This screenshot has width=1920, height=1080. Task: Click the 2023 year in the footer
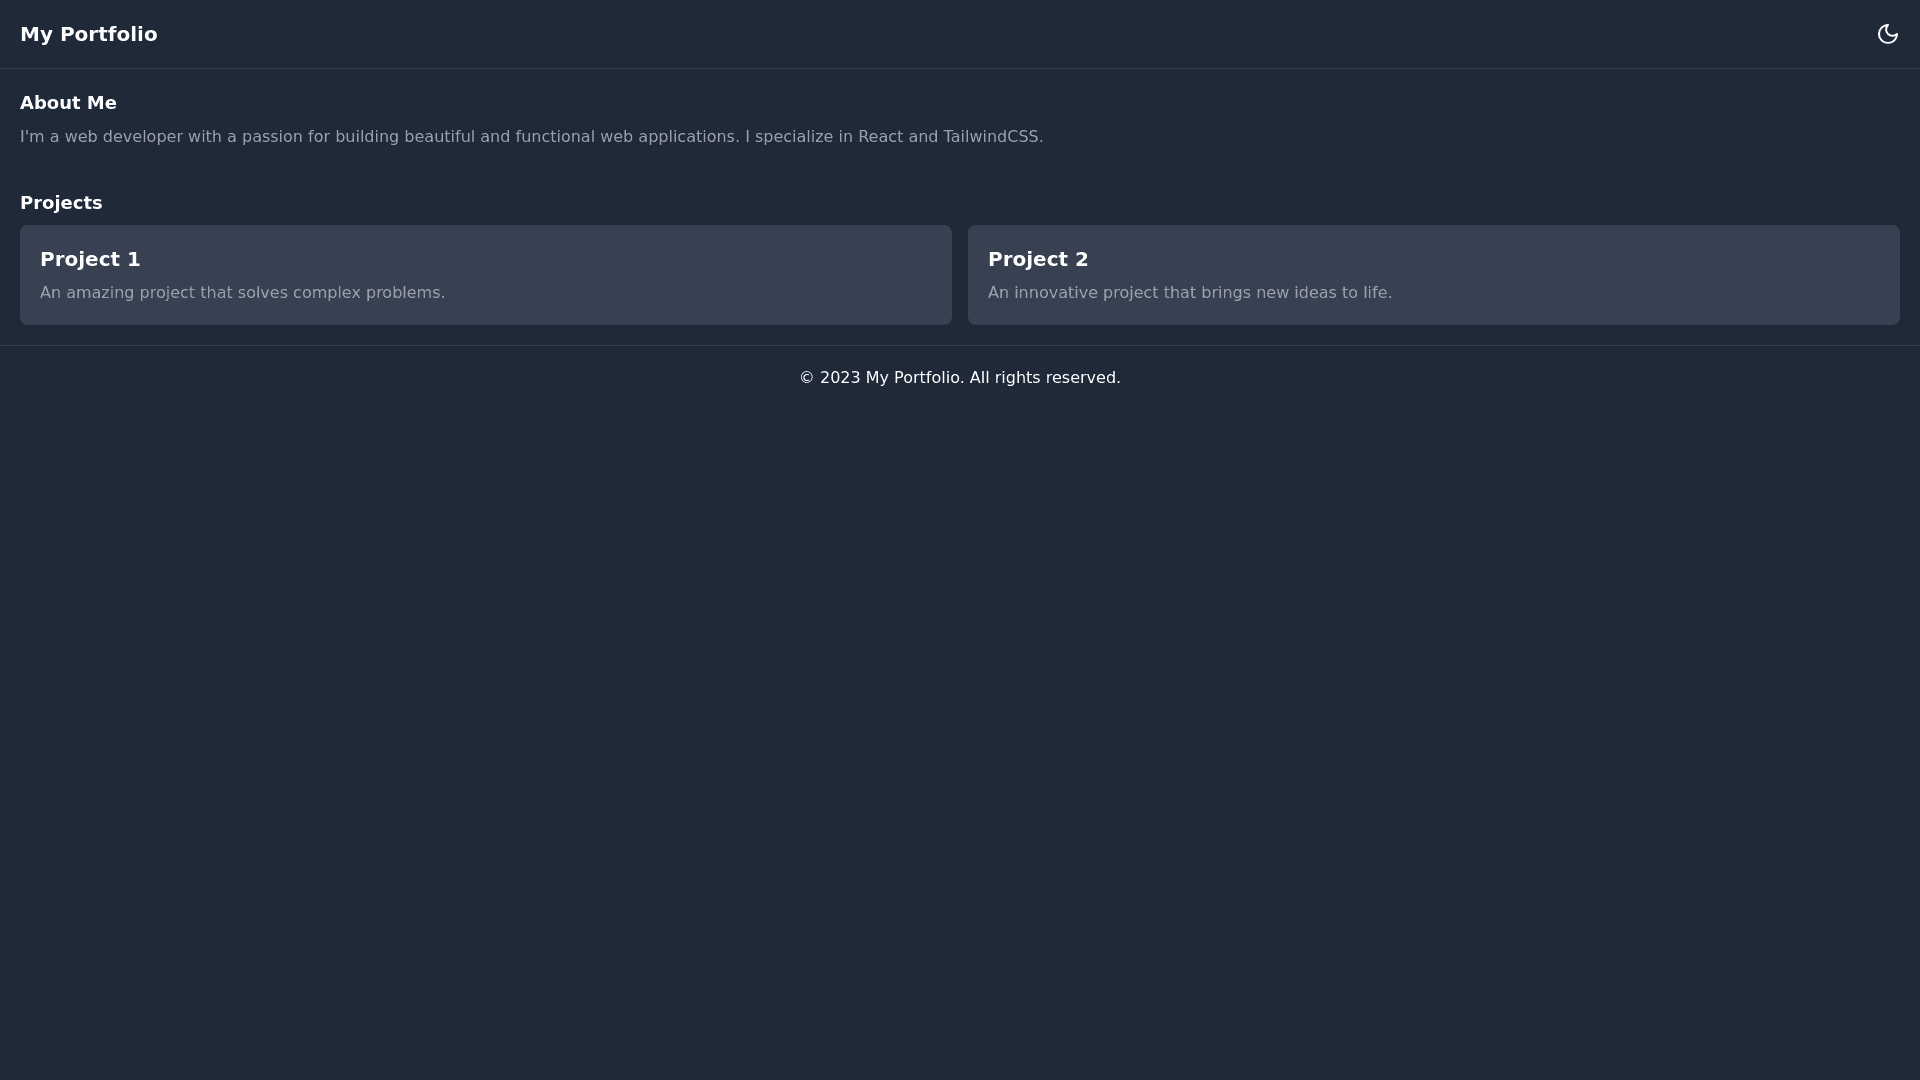pos(838,377)
